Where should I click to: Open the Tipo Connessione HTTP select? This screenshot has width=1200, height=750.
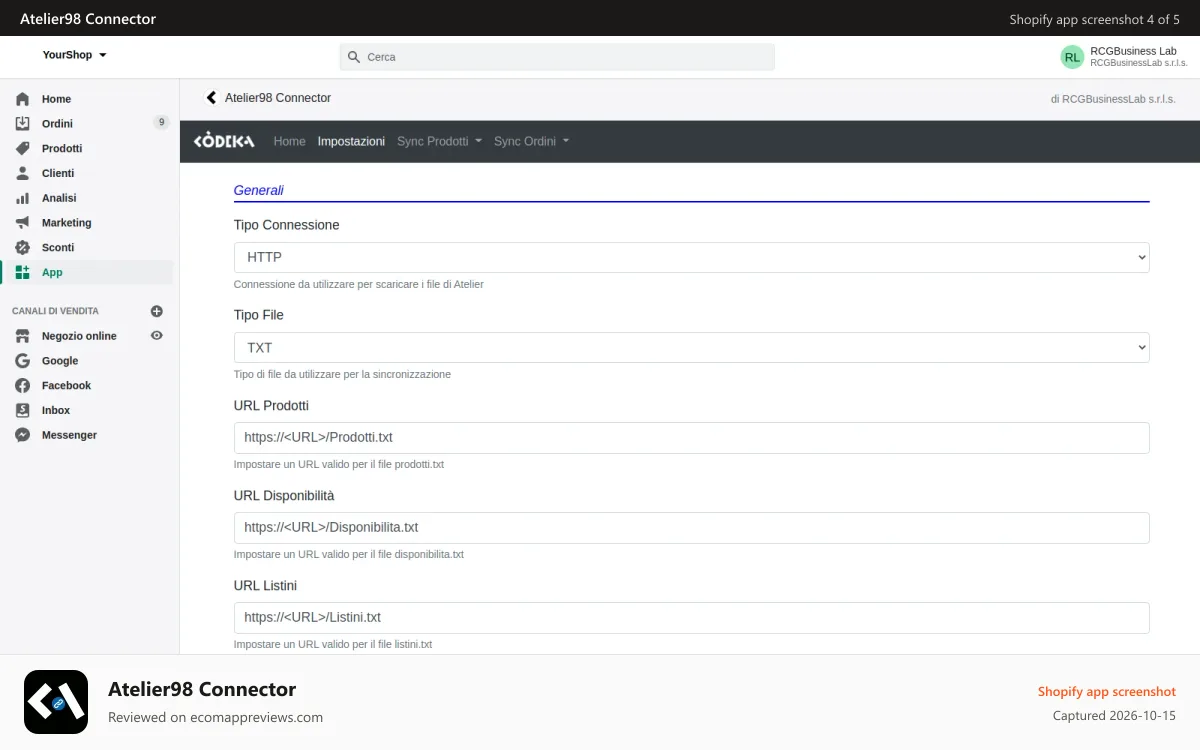click(691, 257)
